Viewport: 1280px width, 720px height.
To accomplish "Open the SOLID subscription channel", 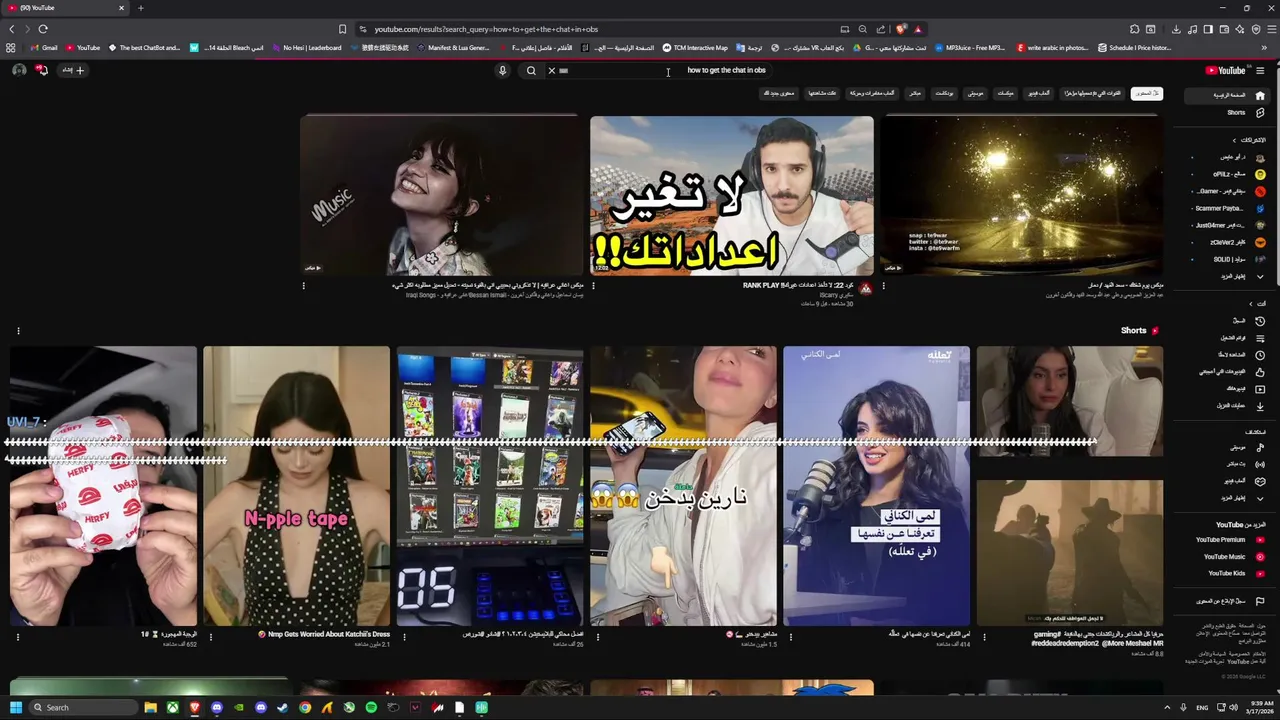I will (1227, 259).
